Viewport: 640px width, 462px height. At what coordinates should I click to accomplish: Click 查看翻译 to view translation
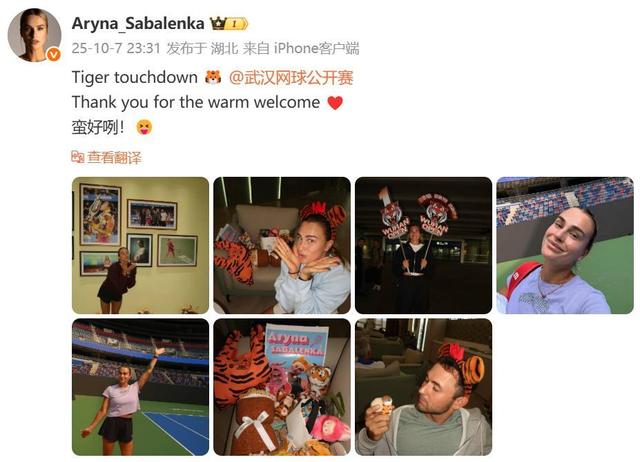(x=114, y=158)
